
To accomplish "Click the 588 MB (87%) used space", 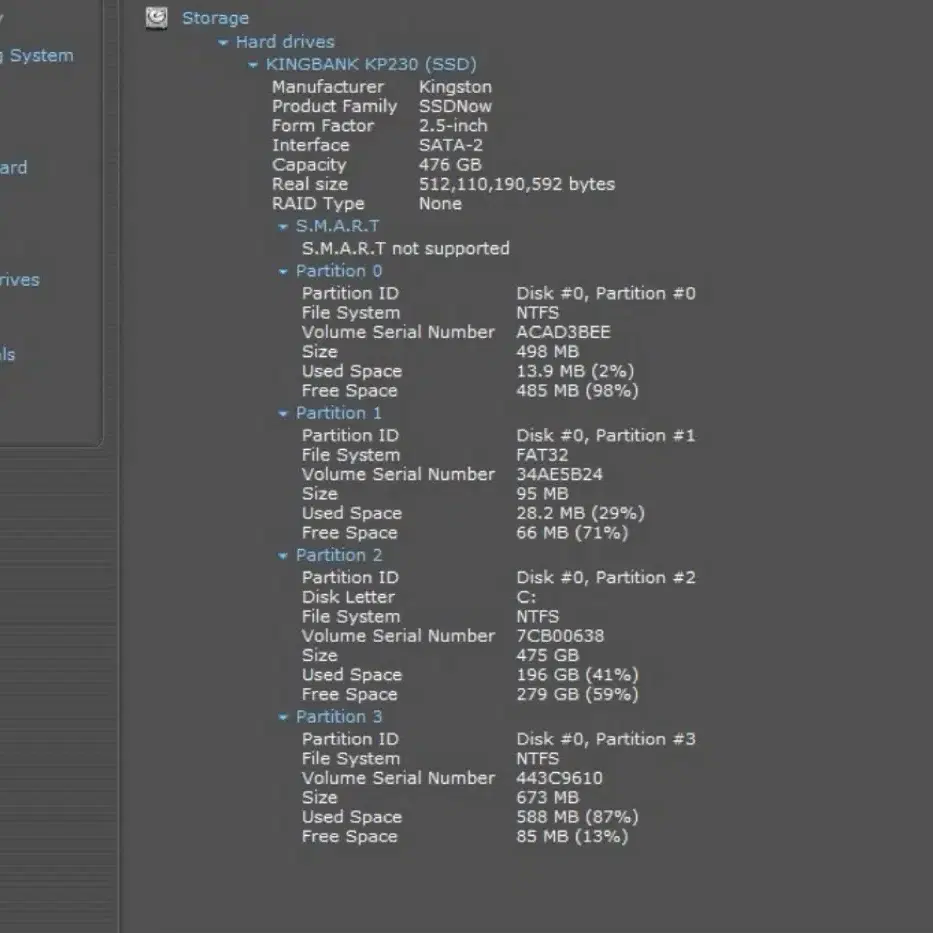I will (x=578, y=818).
